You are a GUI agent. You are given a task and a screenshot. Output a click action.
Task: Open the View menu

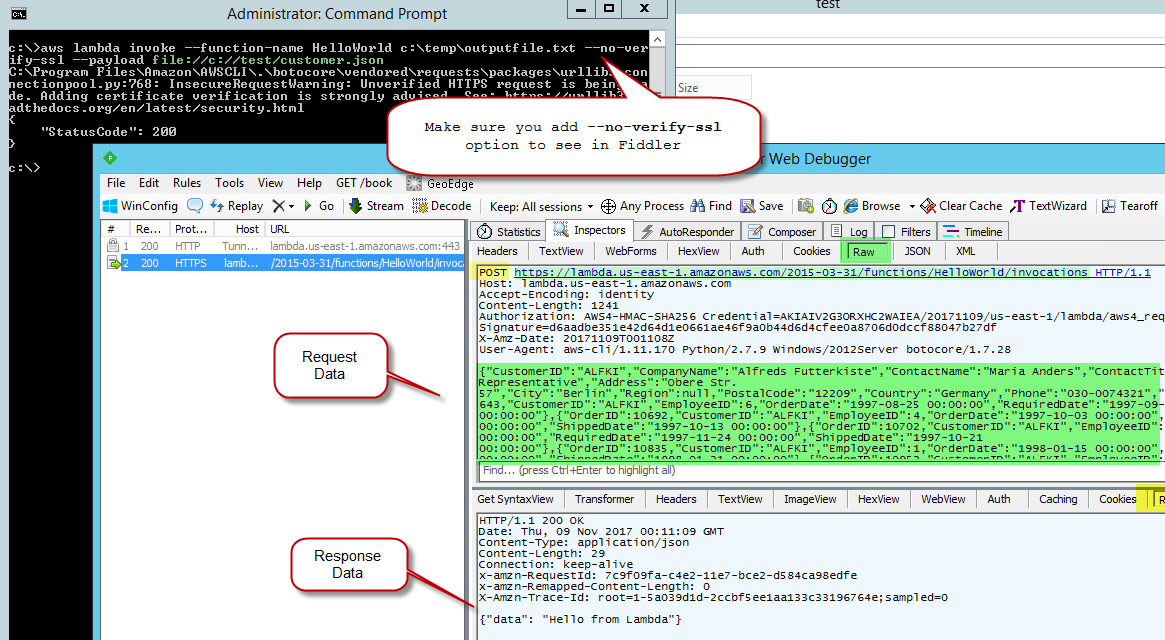click(x=270, y=183)
